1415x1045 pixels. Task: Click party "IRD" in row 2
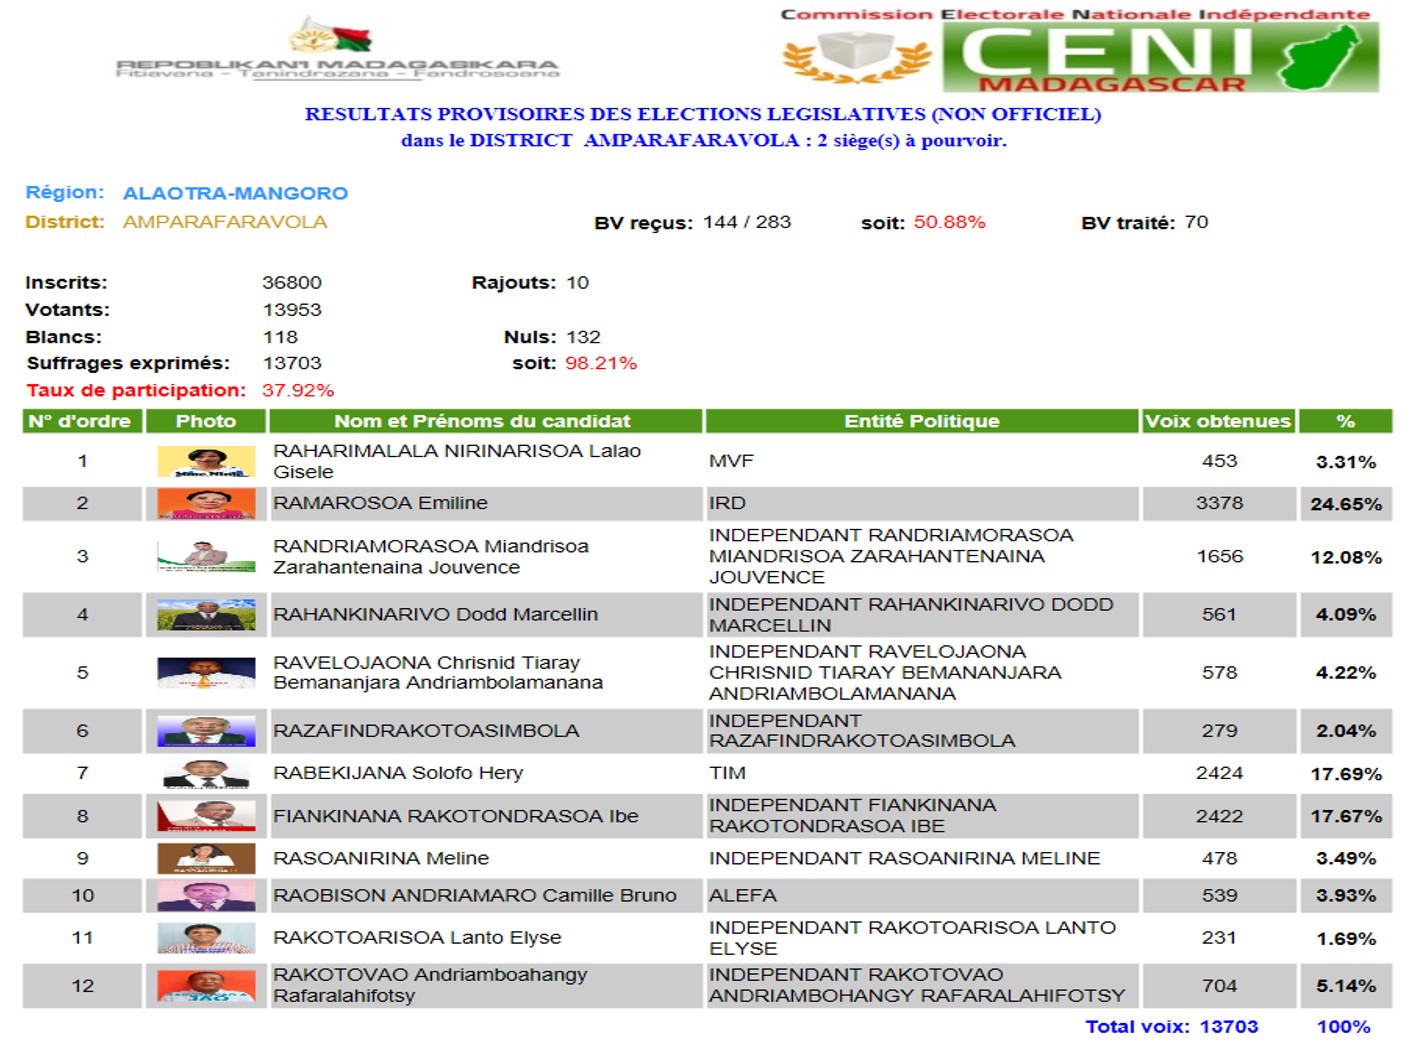727,503
